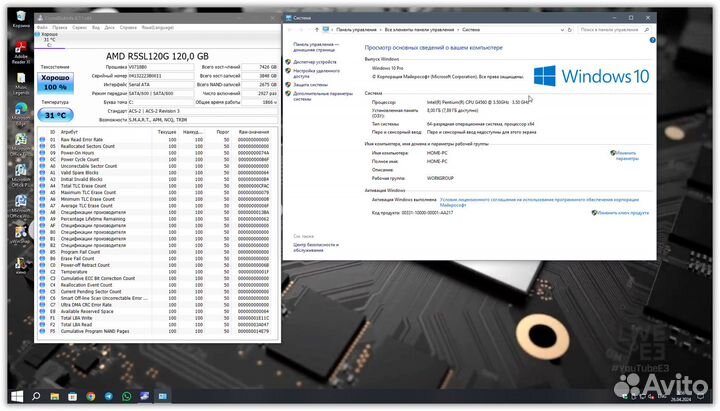Click the control panel search field
This screenshot has height=411, width=720.
614,29
